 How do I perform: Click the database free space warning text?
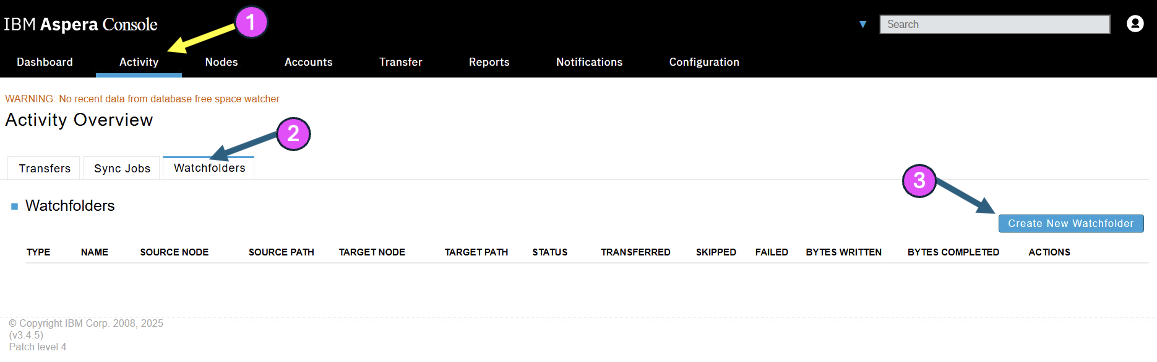tap(142, 98)
